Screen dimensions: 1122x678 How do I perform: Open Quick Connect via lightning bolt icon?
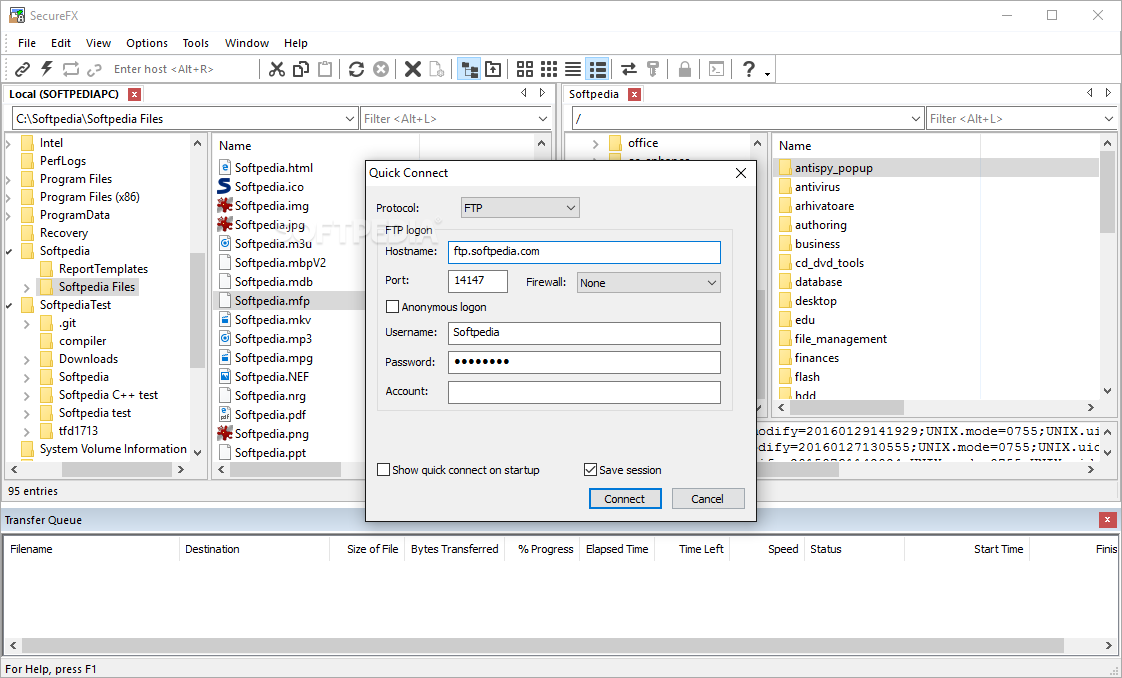(47, 69)
